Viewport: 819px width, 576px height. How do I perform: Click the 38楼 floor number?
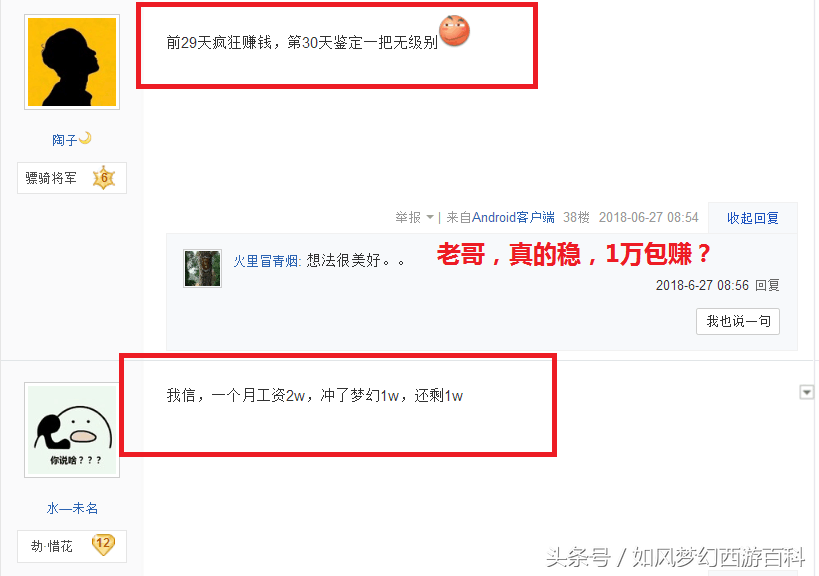click(x=576, y=217)
